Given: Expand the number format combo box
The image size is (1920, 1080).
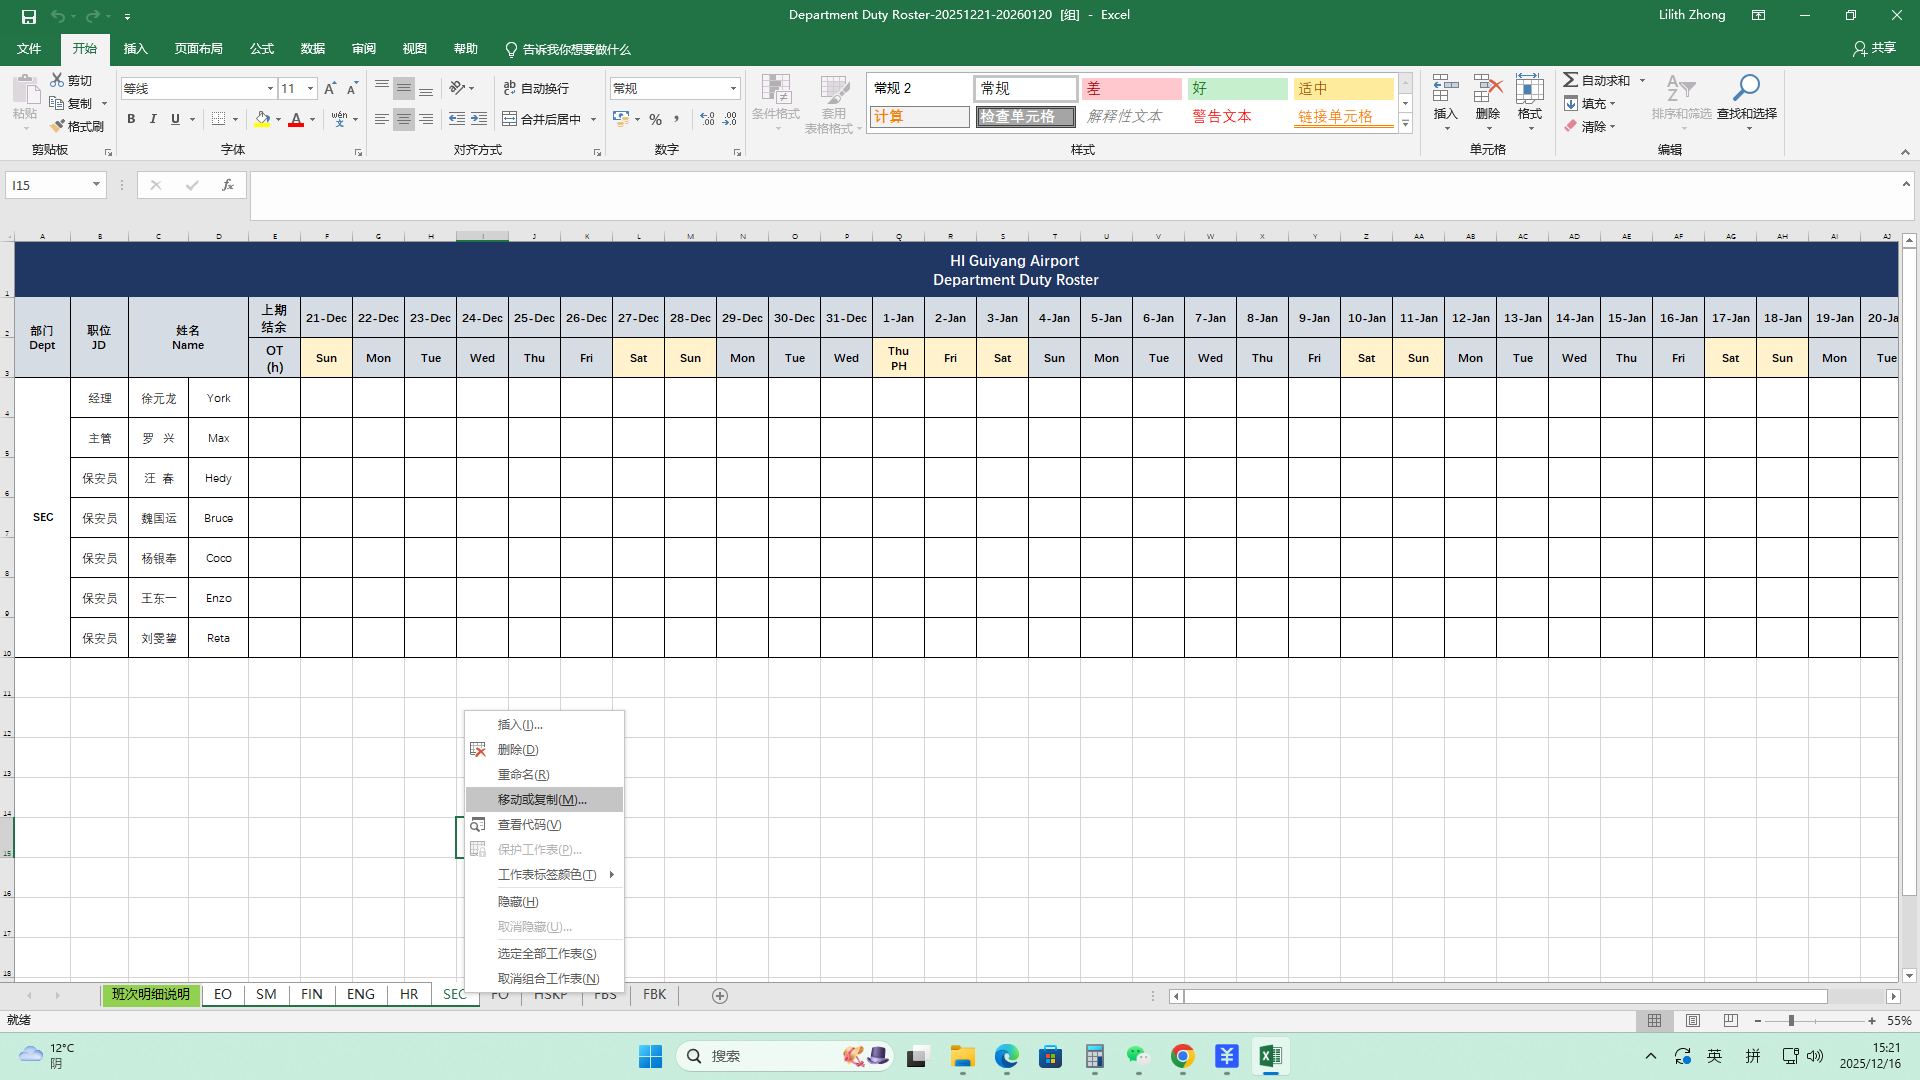Looking at the screenshot, I should coord(733,89).
